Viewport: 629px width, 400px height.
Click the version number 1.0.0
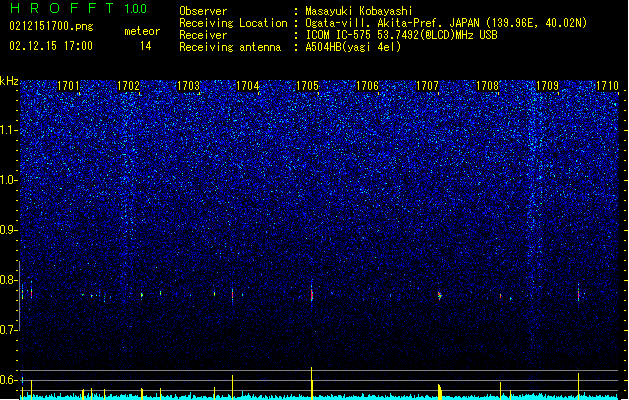tap(136, 8)
